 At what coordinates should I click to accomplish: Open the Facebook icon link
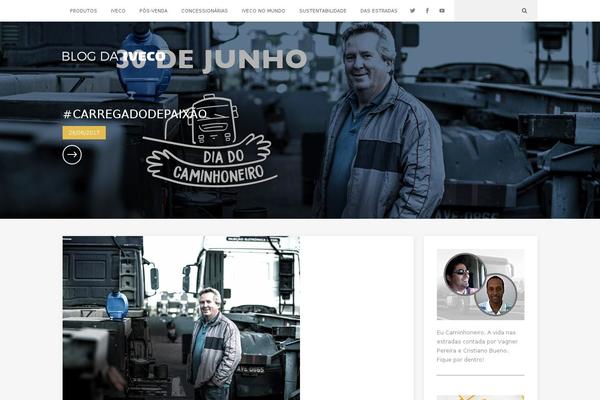(427, 11)
